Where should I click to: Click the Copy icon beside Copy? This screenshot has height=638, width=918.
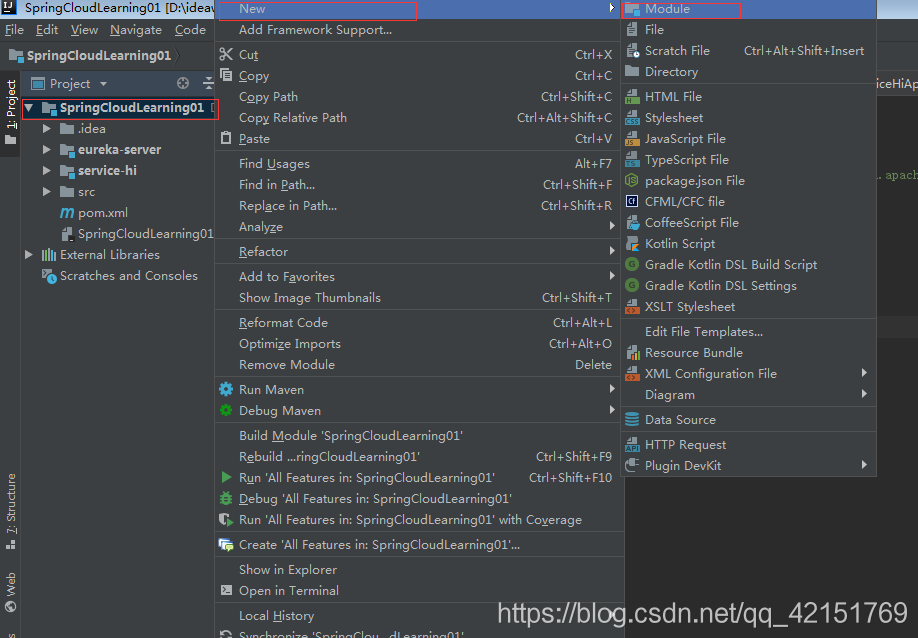226,75
